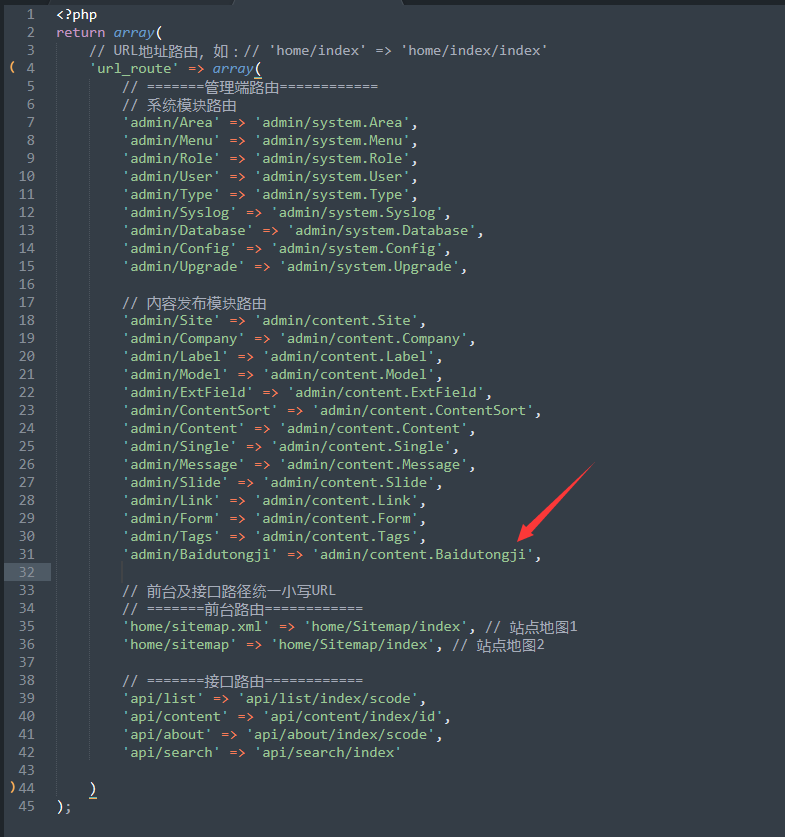785x837 pixels.
Task: Click line number 45 in the gutter
Action: [27, 806]
